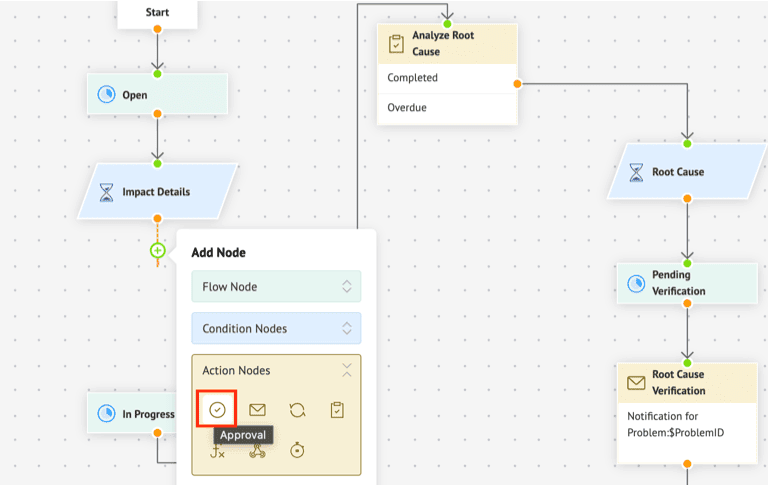Click the green input port on Open node
The image size is (768, 485).
click(x=157, y=74)
